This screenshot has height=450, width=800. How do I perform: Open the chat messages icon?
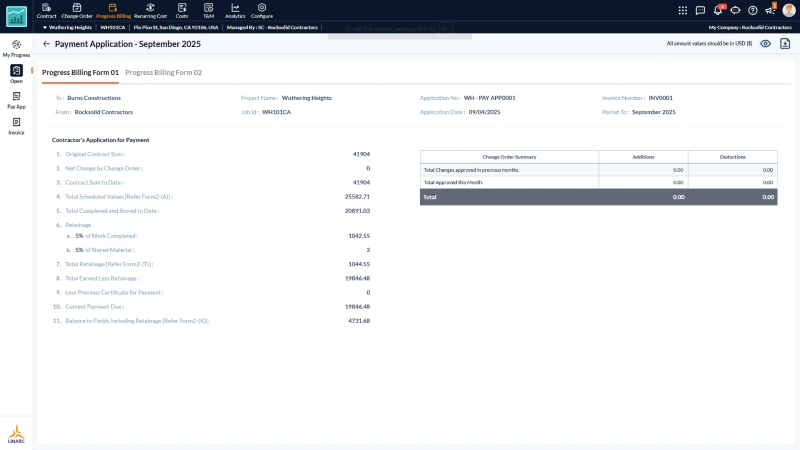coord(700,10)
